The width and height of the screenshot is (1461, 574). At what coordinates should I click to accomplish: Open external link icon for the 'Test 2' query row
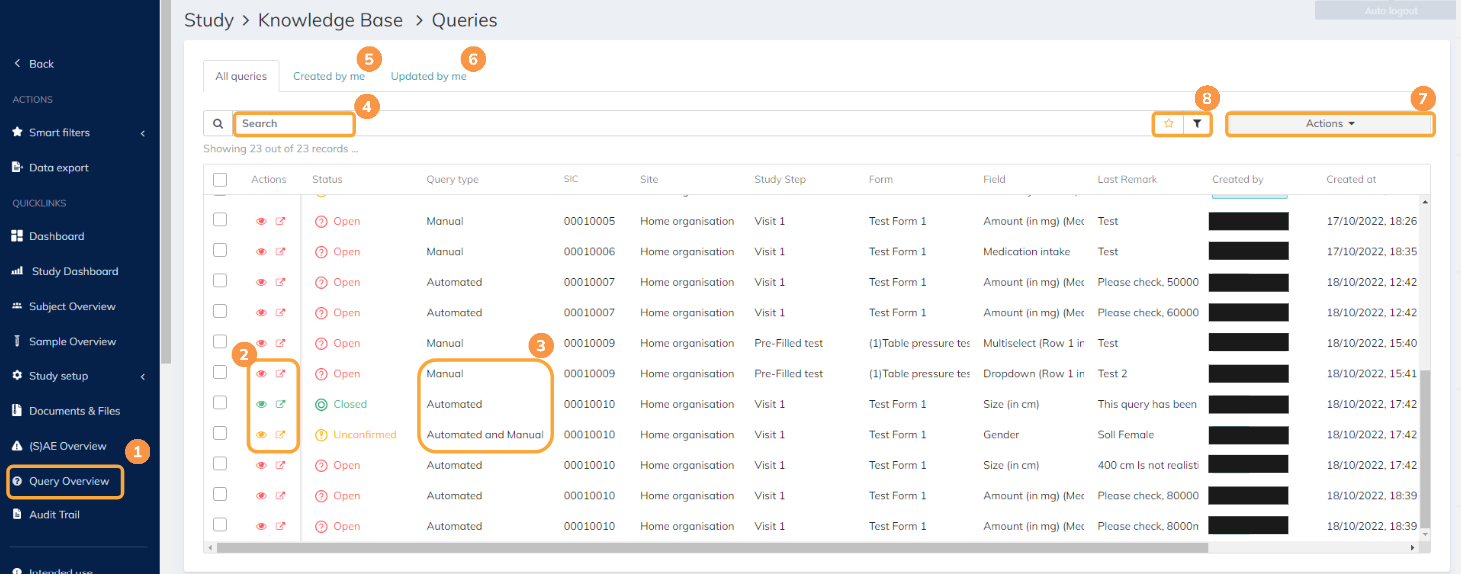(x=281, y=374)
